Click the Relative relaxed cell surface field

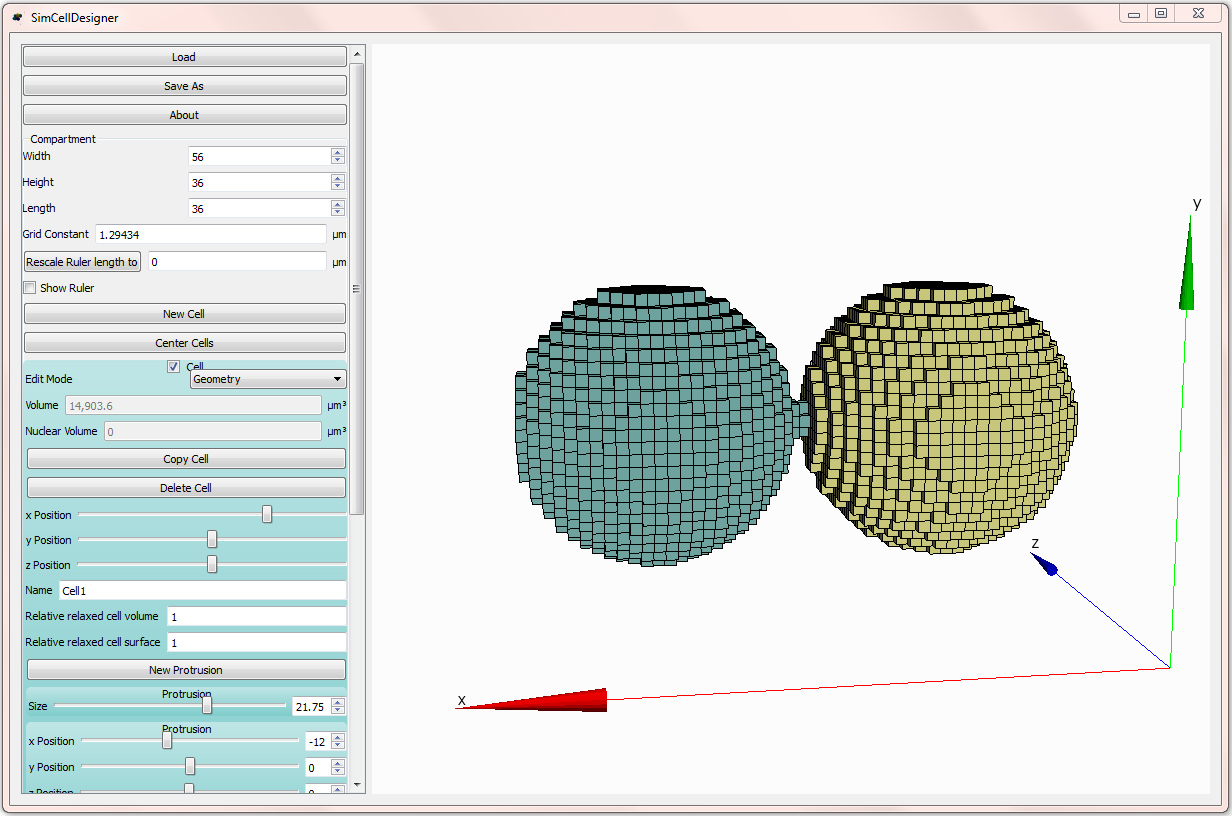pos(257,643)
